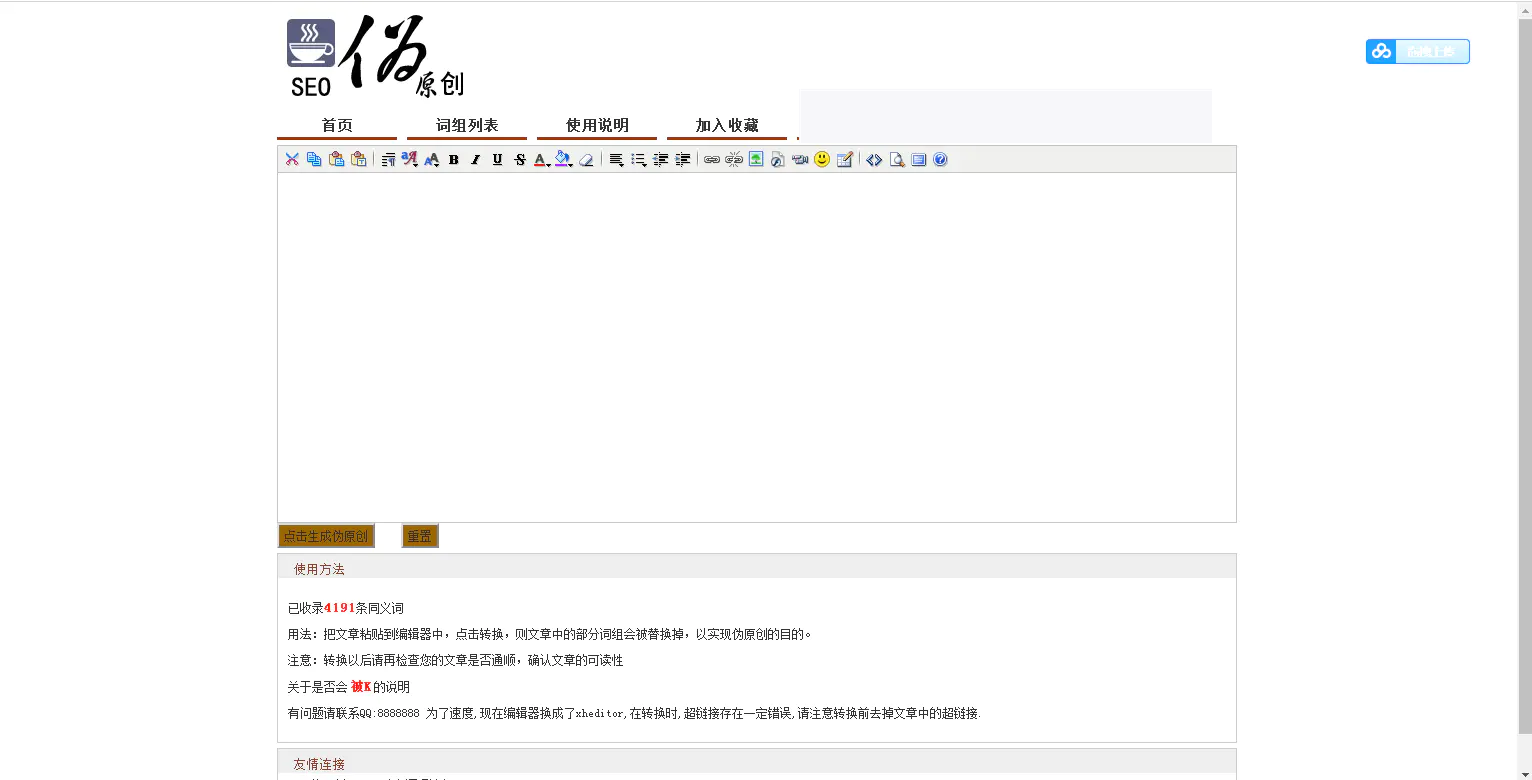View HTML source with the code icon
1532x780 pixels.
[x=874, y=159]
